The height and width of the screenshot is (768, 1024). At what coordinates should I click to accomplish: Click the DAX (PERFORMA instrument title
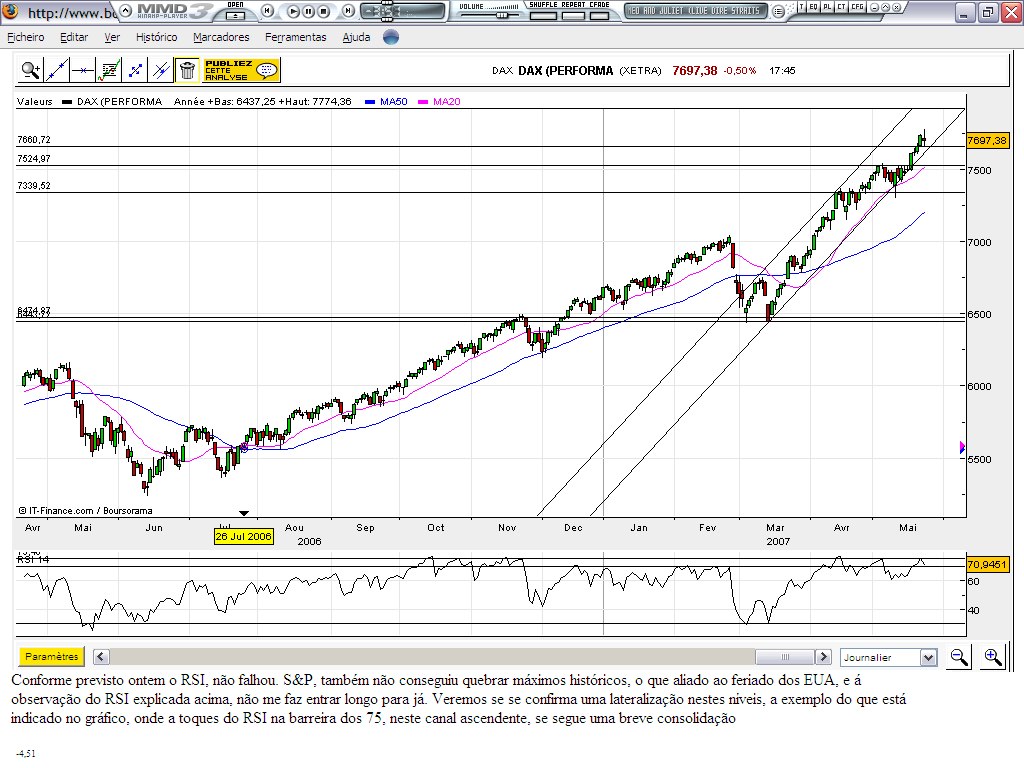tap(566, 71)
